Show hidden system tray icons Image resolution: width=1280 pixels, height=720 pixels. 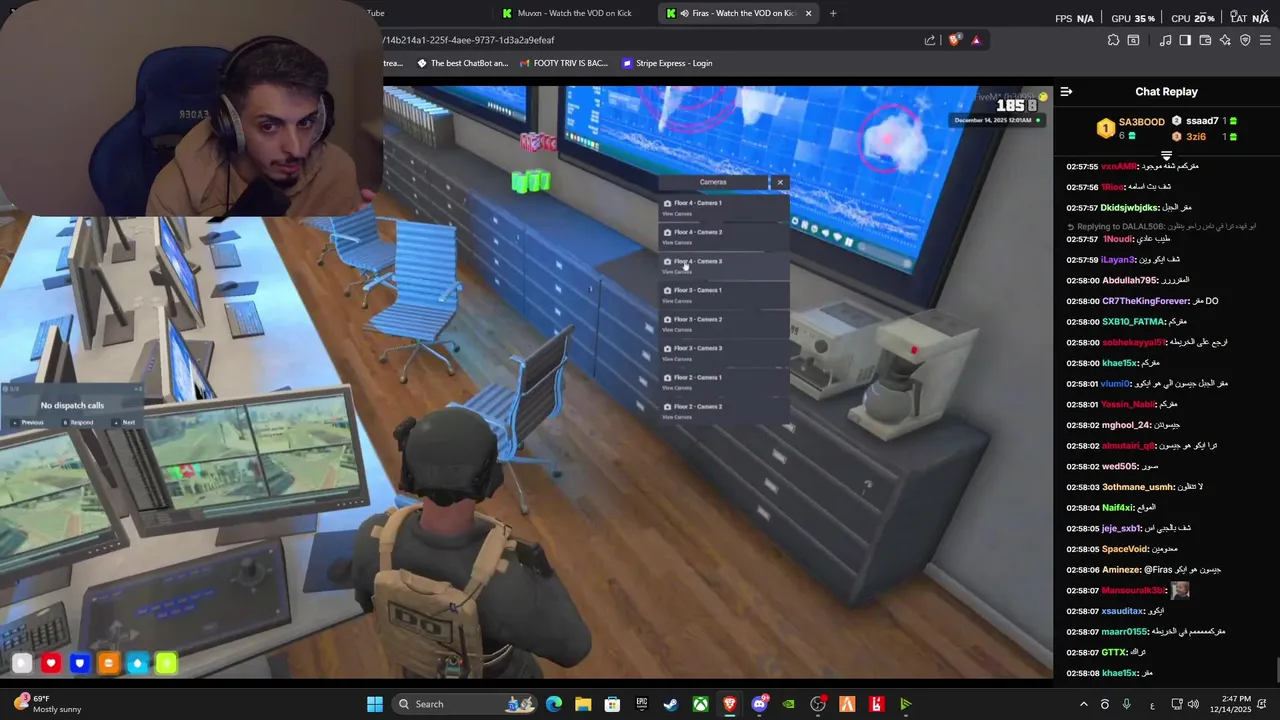click(1083, 704)
